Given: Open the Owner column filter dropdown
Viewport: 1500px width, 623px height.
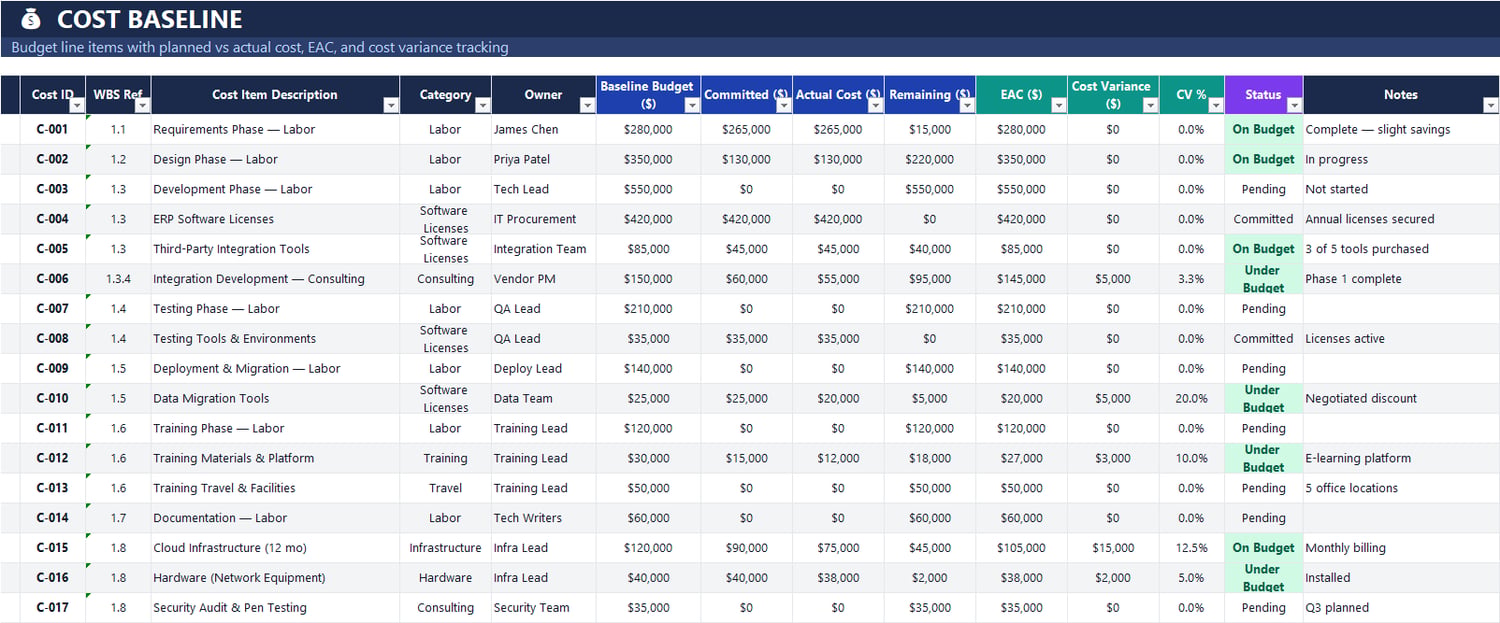Looking at the screenshot, I should pos(588,105).
